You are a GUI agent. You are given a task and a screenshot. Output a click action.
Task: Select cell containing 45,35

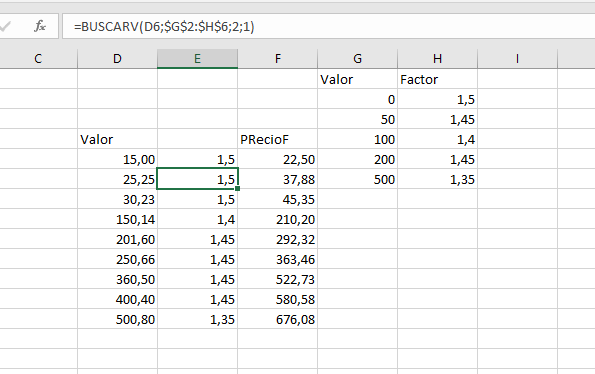pyautogui.click(x=277, y=200)
